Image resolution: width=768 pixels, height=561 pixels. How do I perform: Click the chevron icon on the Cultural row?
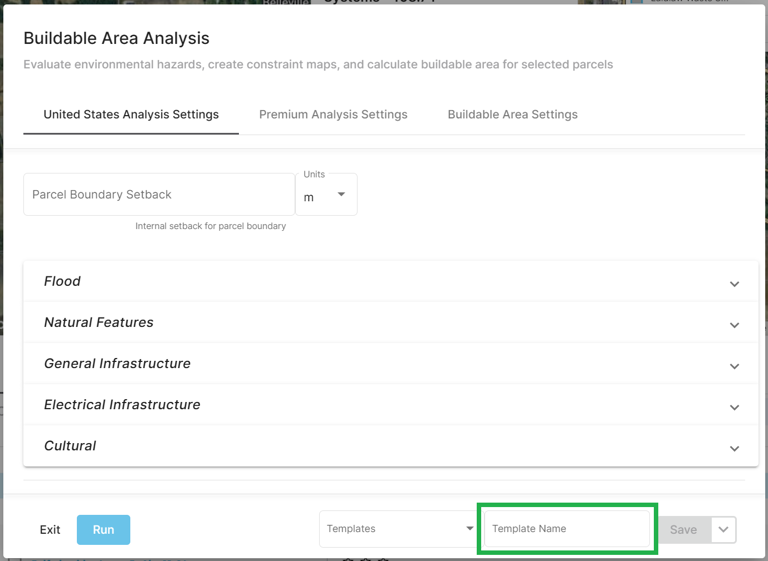tap(734, 448)
